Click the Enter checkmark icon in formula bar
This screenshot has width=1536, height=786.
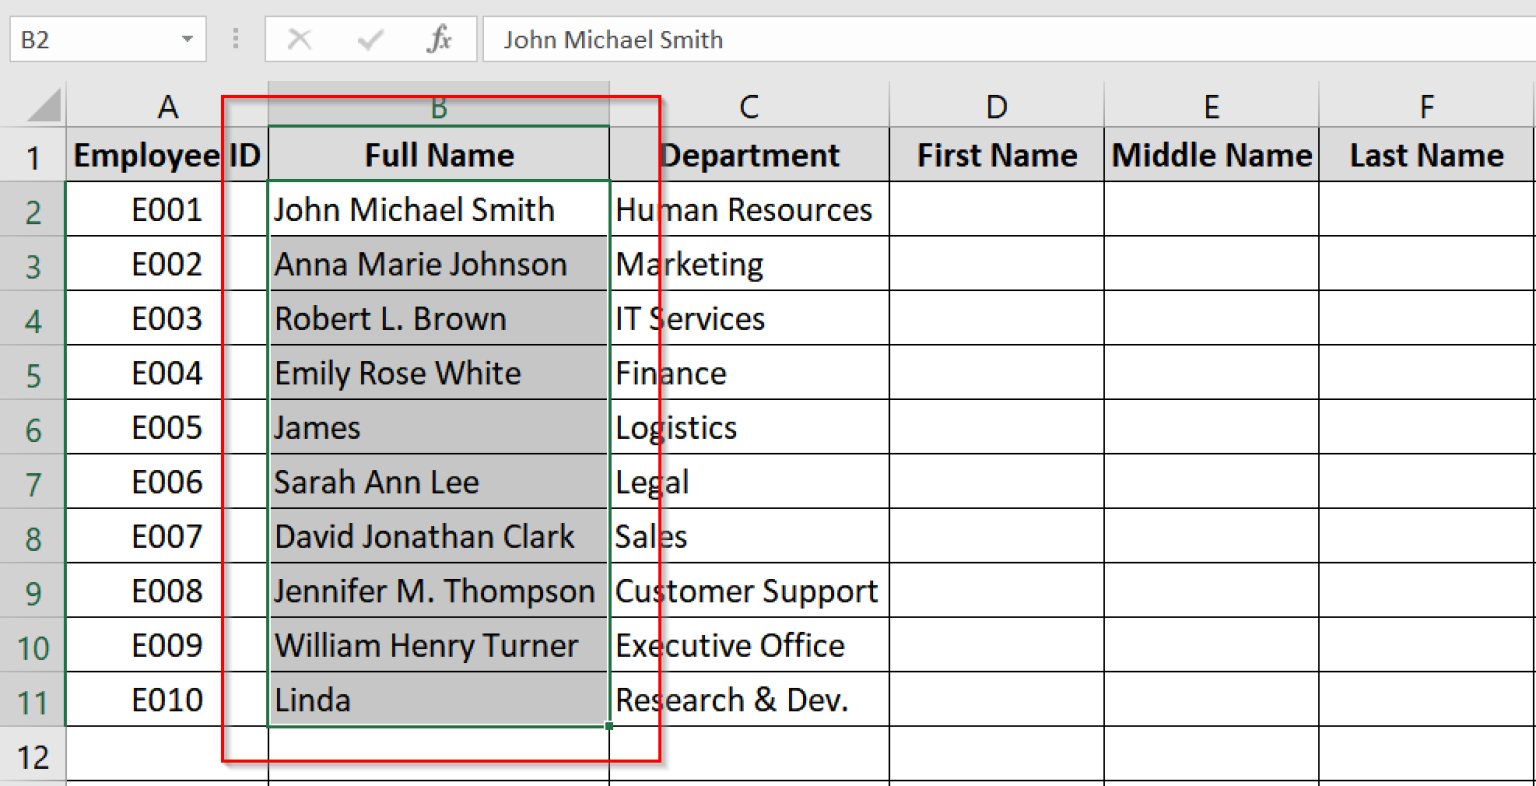[369, 39]
